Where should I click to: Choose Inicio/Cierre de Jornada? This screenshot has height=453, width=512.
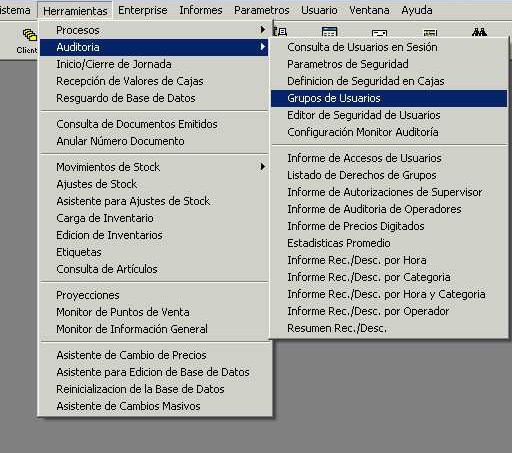(x=154, y=64)
